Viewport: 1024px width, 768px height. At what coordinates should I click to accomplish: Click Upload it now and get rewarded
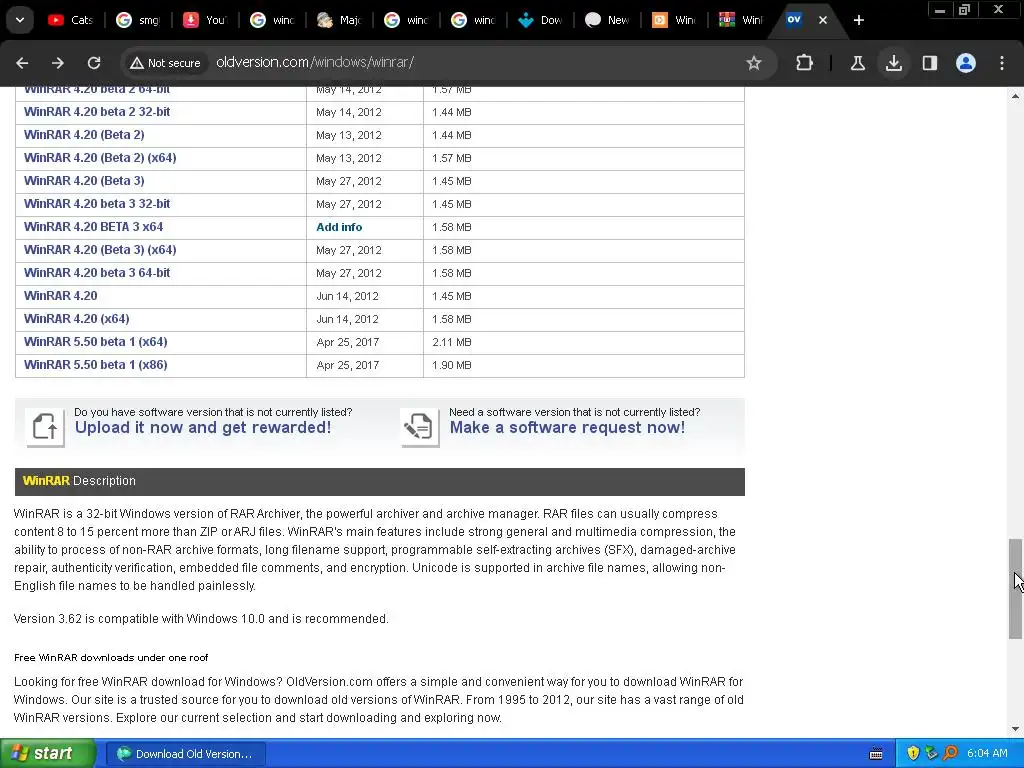[x=202, y=427]
